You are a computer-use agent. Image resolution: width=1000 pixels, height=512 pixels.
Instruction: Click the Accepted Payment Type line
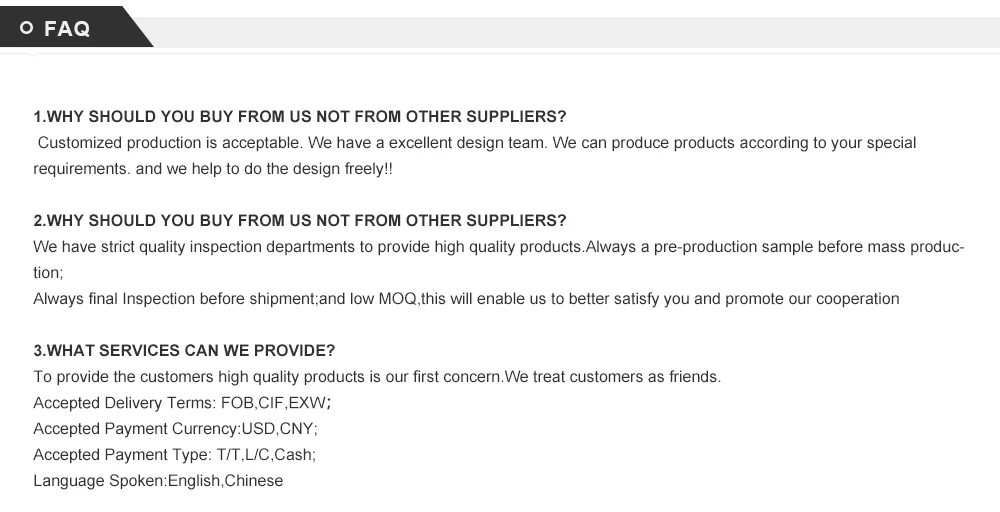[174, 455]
